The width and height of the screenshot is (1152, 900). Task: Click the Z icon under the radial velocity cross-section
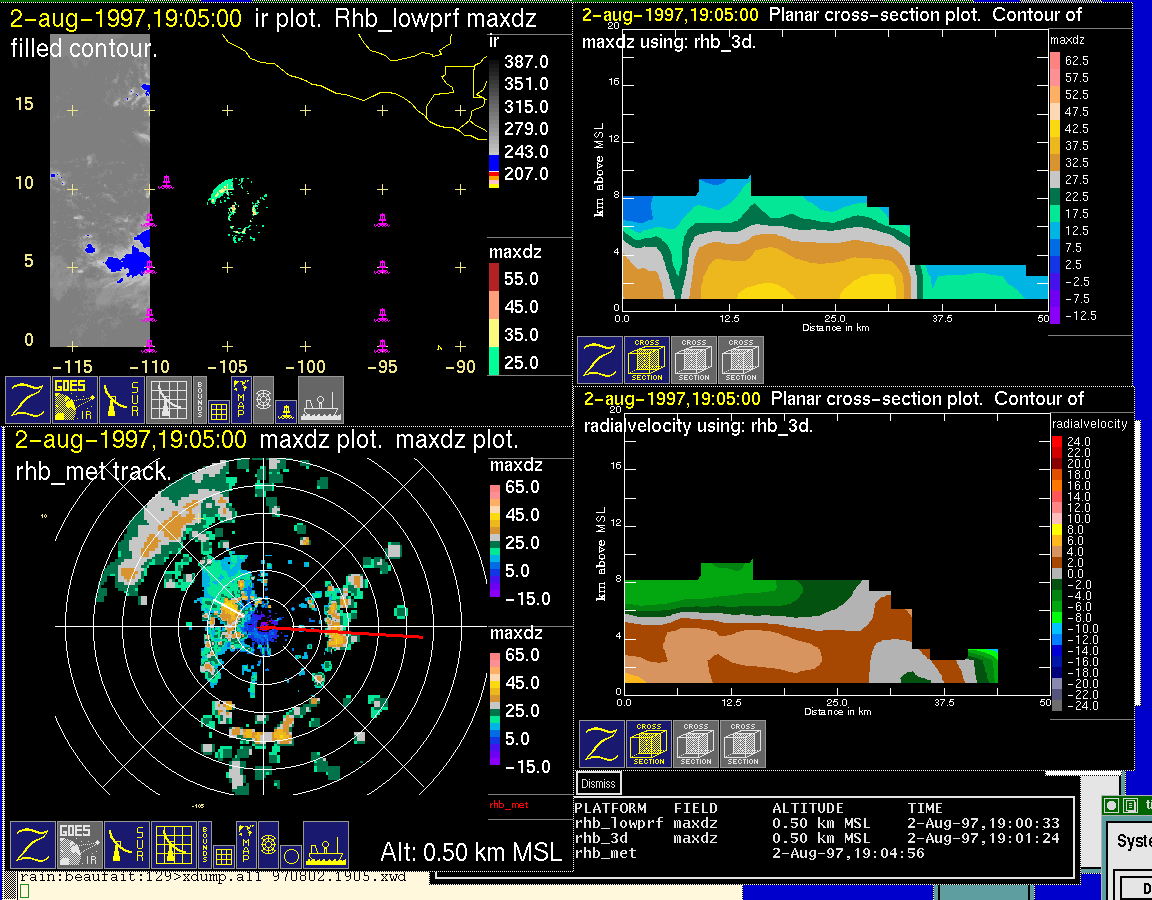(x=601, y=744)
